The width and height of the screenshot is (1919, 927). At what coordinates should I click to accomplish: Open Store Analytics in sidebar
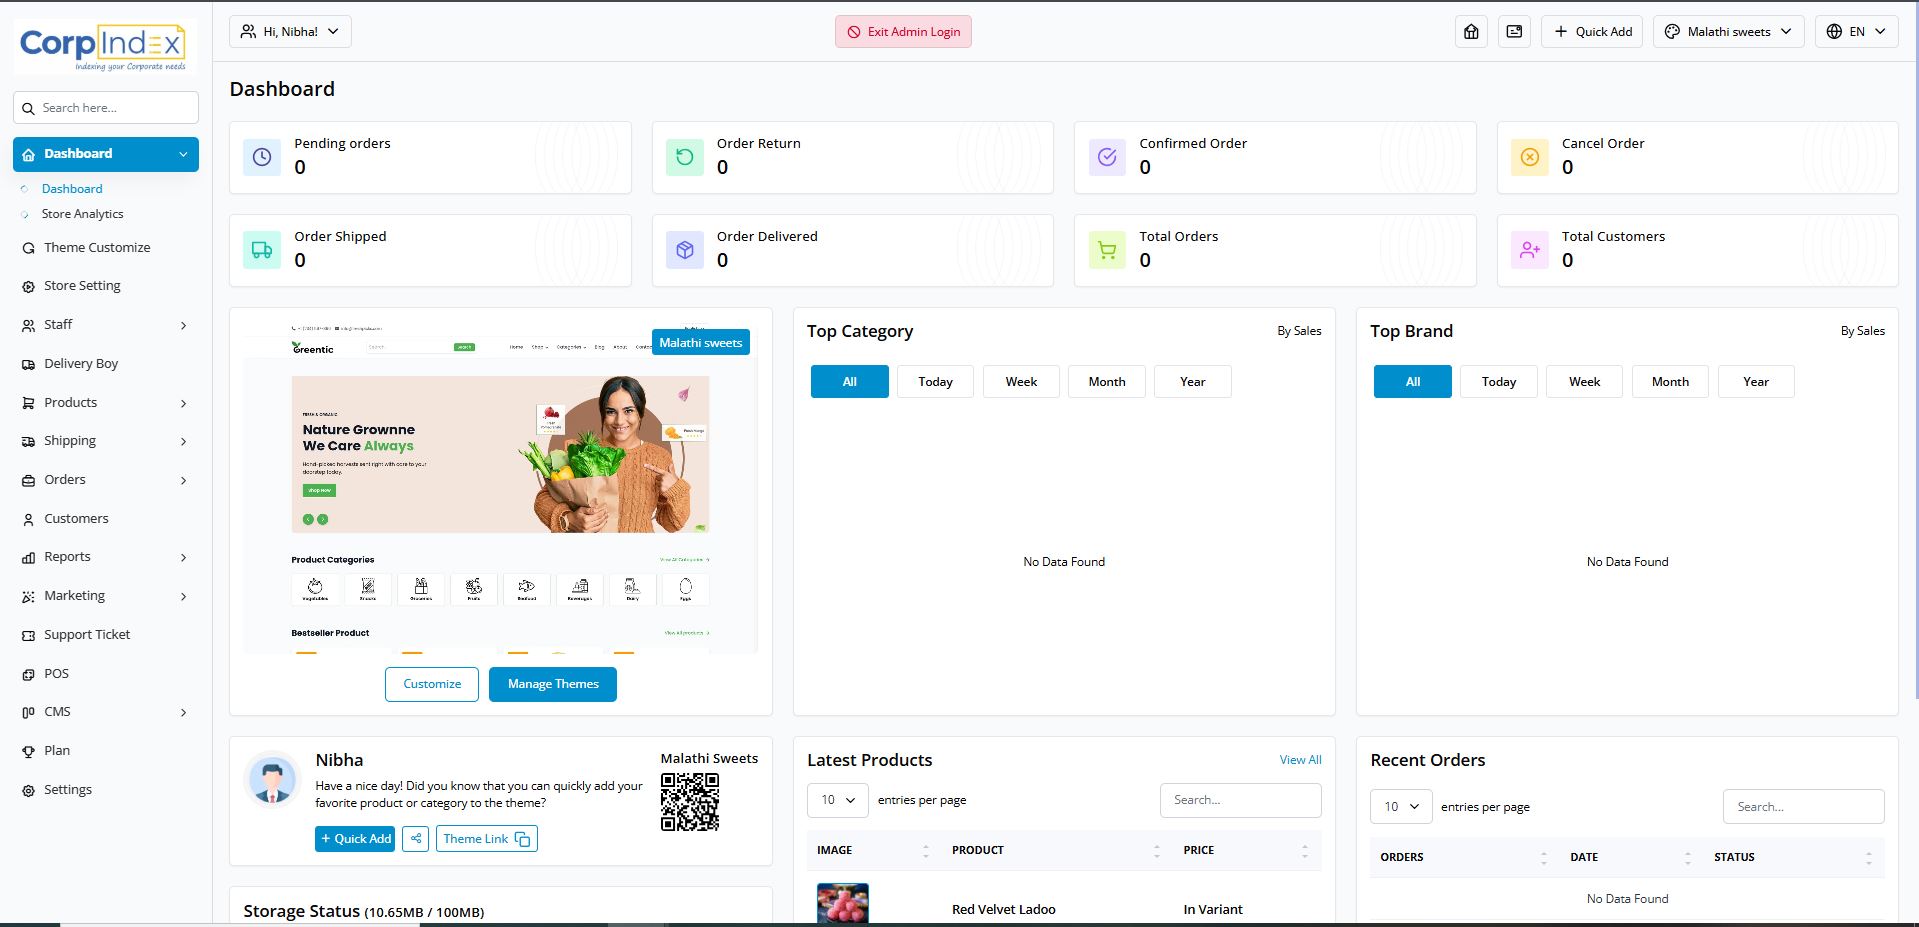pyautogui.click(x=83, y=214)
